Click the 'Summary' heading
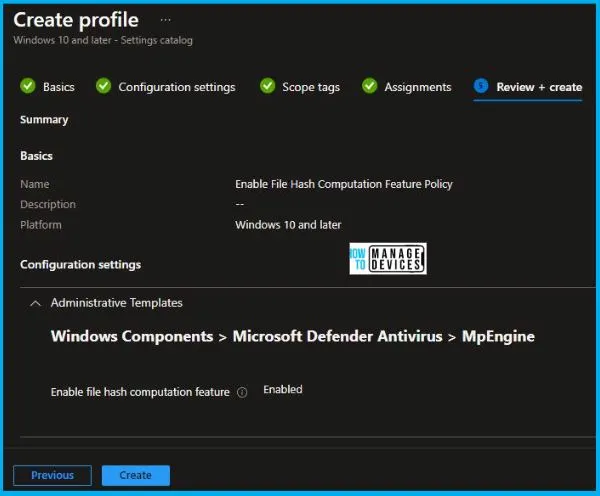The height and width of the screenshot is (496, 600). (44, 120)
